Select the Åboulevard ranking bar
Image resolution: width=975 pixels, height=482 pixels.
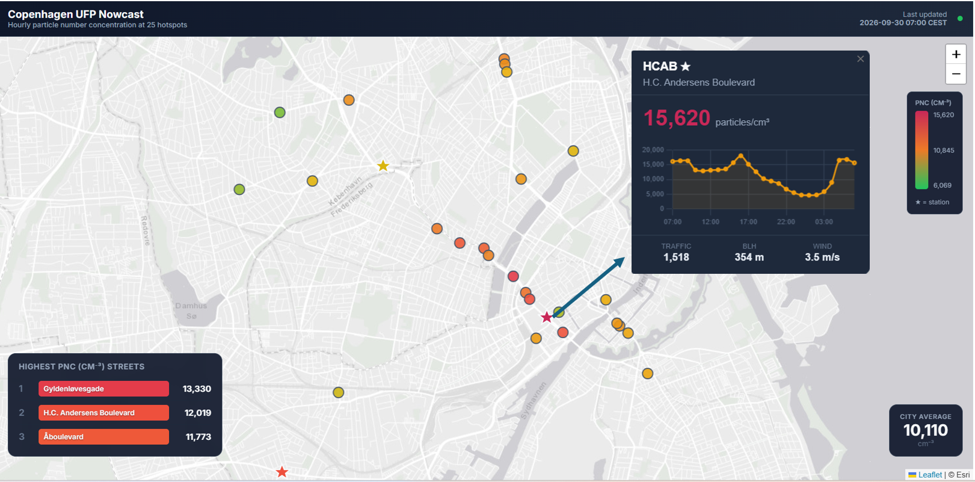click(104, 437)
